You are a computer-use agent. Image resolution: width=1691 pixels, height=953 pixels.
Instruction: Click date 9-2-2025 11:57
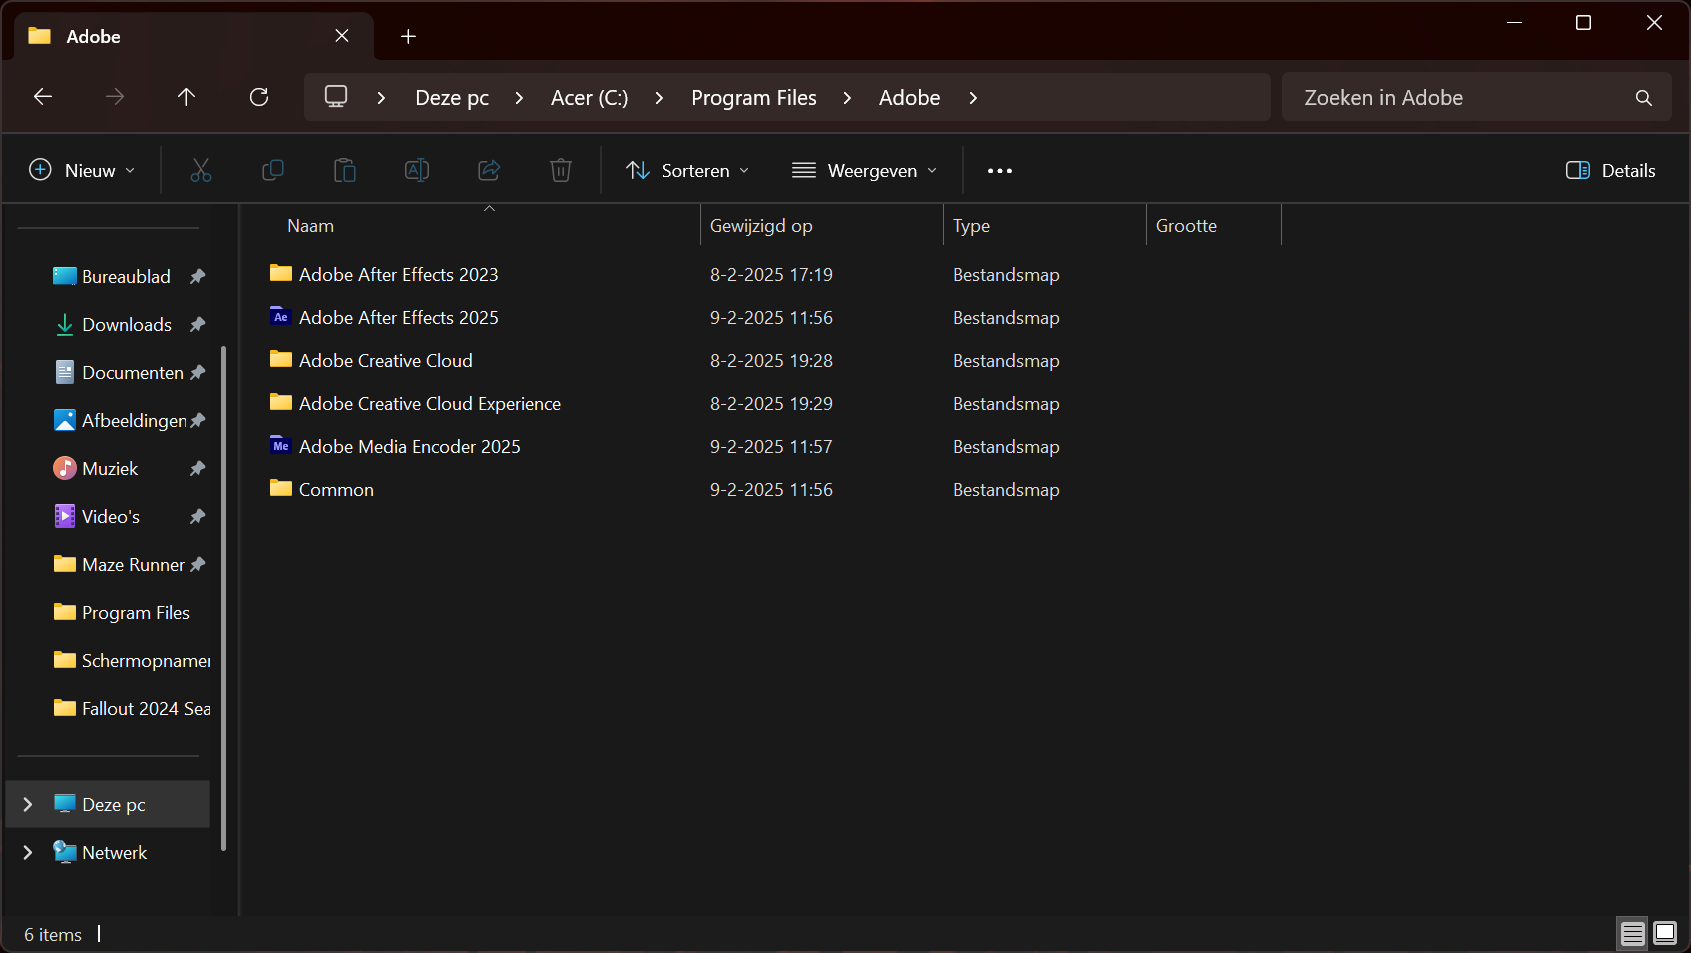pyautogui.click(x=771, y=446)
